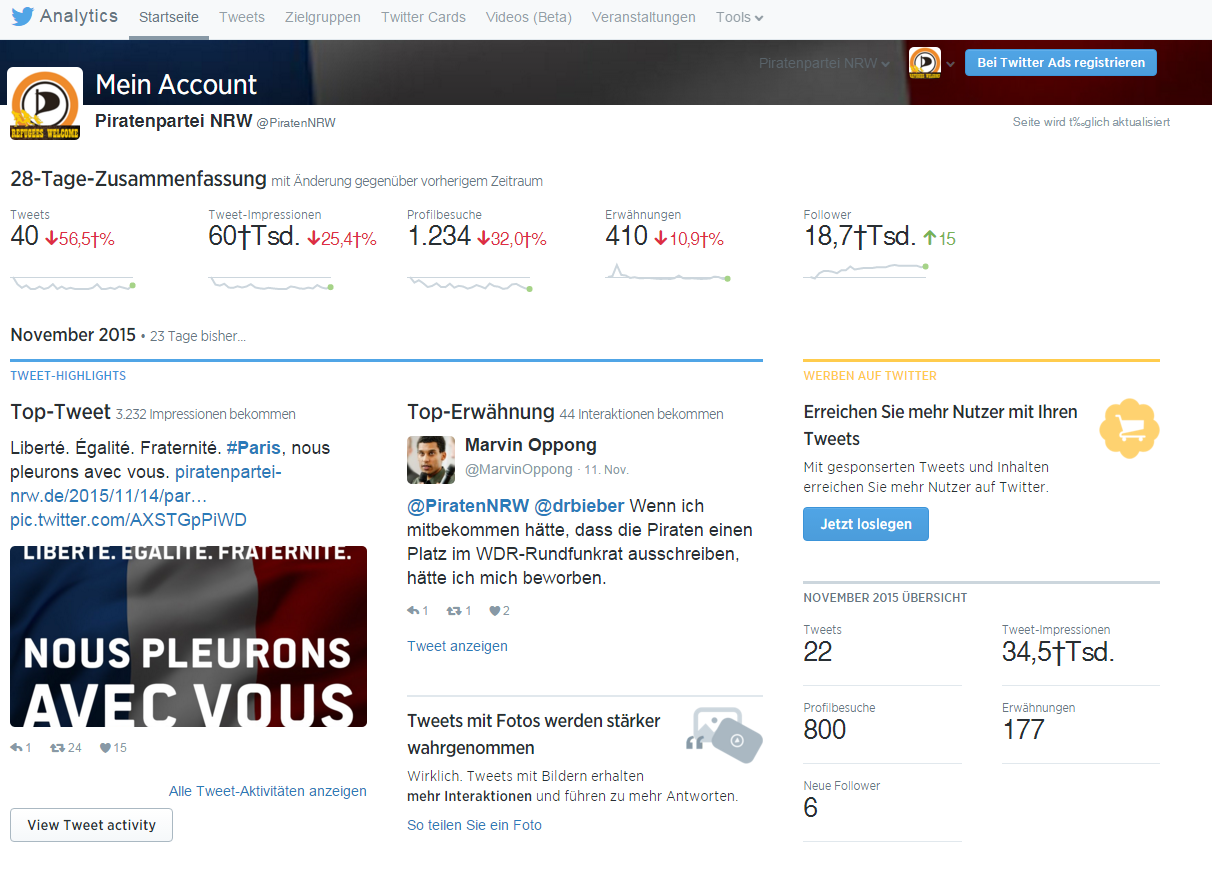
Task: Open the Zielgruppen tab
Action: pyautogui.click(x=323, y=18)
